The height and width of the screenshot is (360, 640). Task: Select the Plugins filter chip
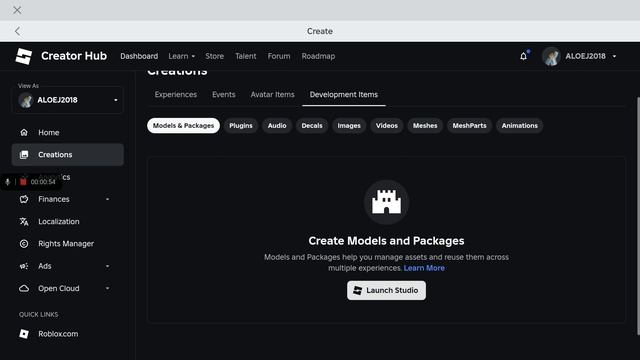pyautogui.click(x=241, y=126)
